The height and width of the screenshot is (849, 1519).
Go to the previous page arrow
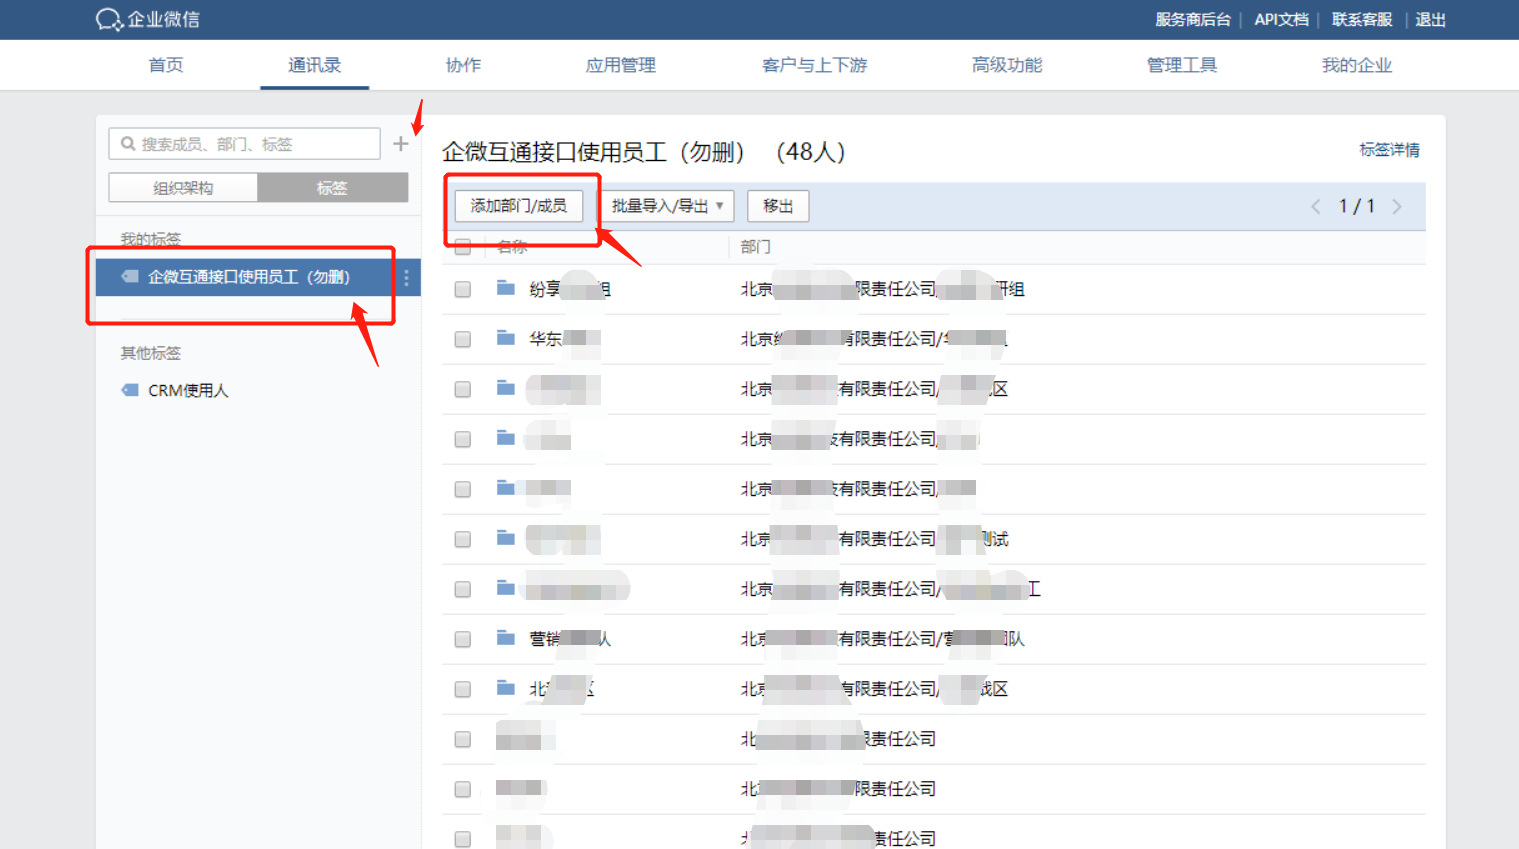click(1316, 206)
